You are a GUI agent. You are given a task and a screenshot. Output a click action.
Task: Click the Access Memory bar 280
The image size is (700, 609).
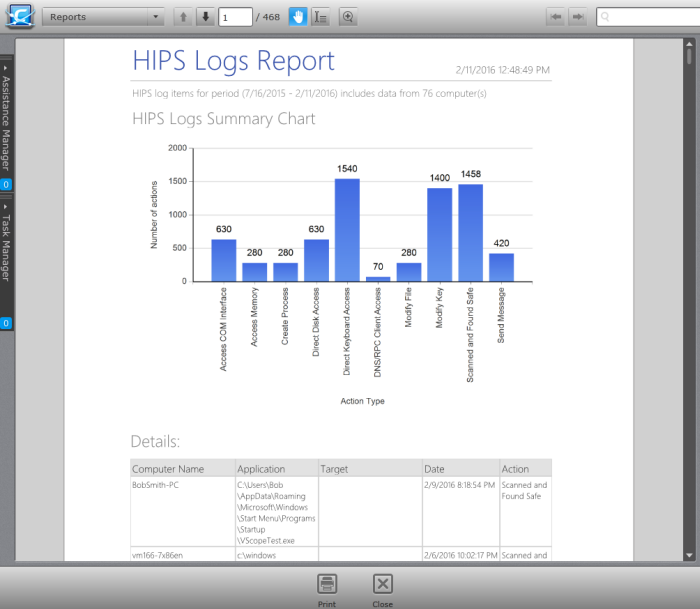click(x=254, y=272)
